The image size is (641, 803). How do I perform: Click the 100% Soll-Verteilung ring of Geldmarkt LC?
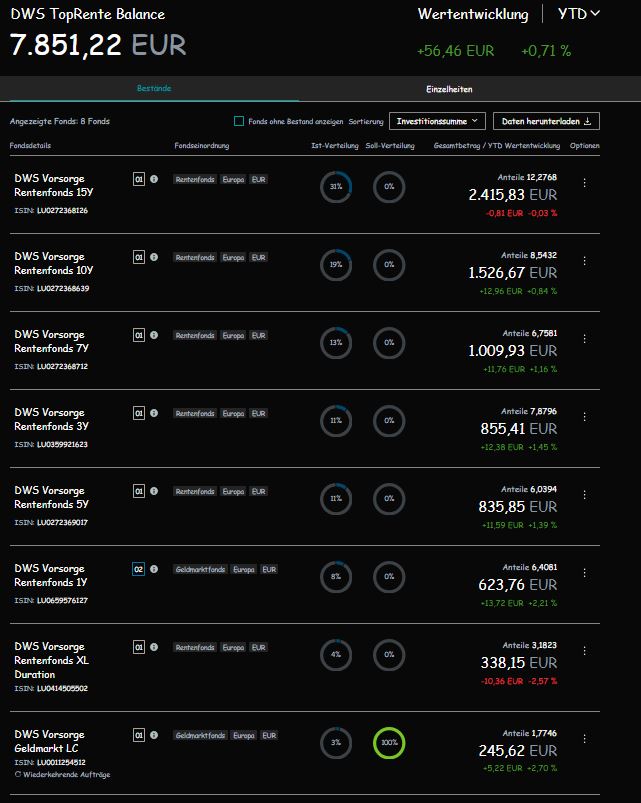click(x=389, y=743)
